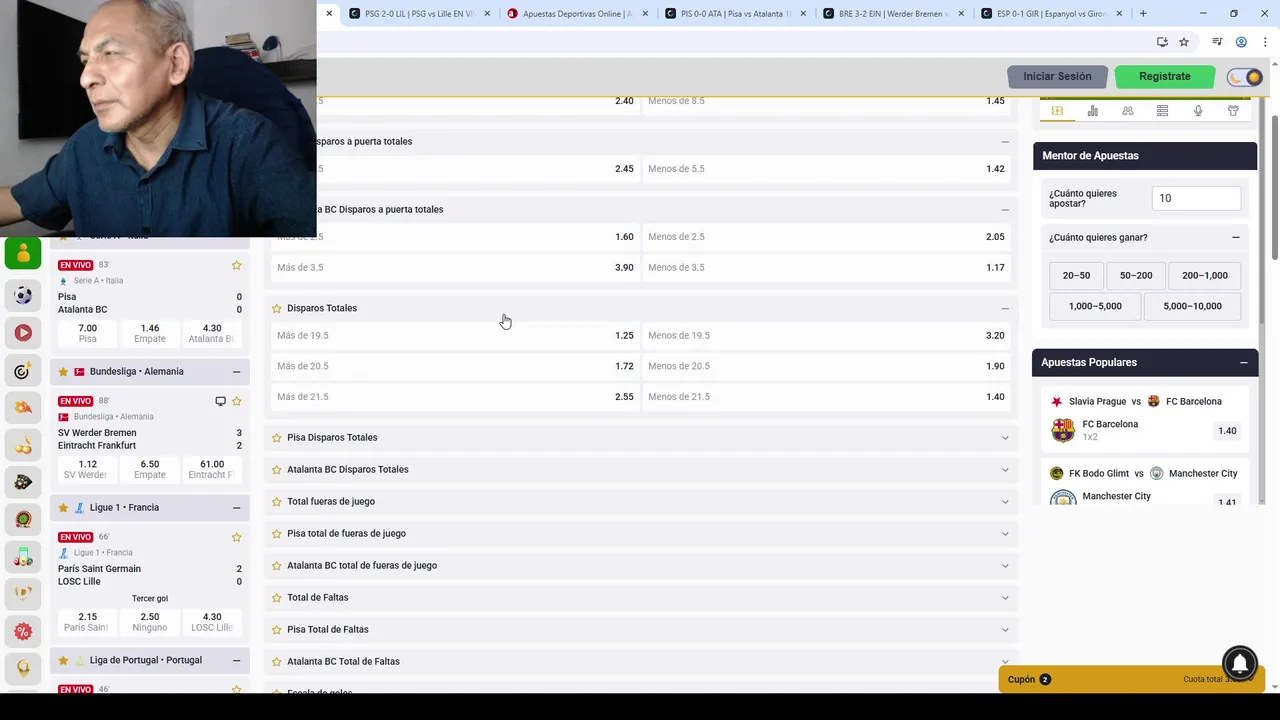Viewport: 1280px width, 720px height.
Task: Open the match field view widget icon
Action: (x=1057, y=111)
